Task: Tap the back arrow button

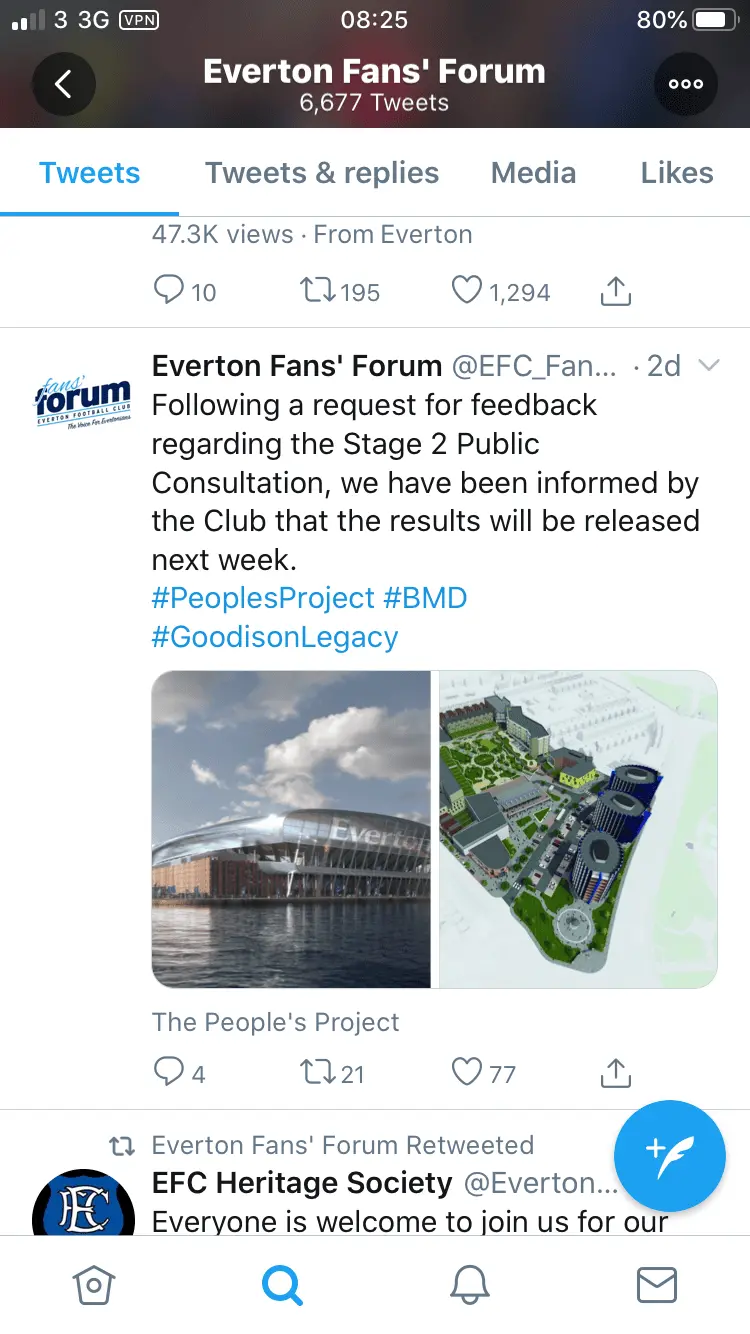Action: (64, 84)
